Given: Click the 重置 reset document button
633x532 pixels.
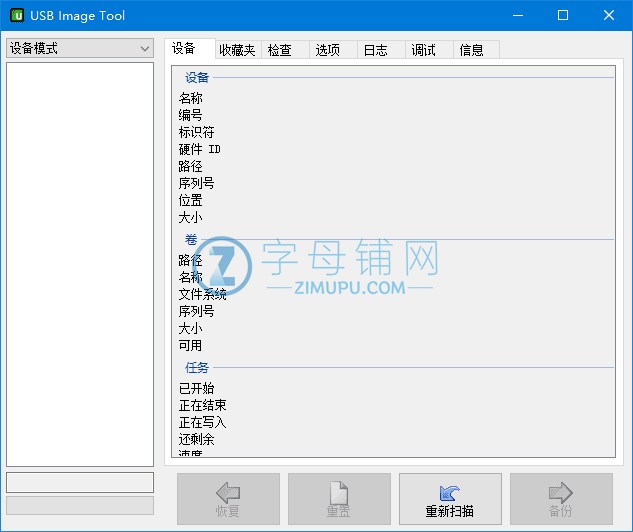Looking at the screenshot, I should click(x=339, y=499).
